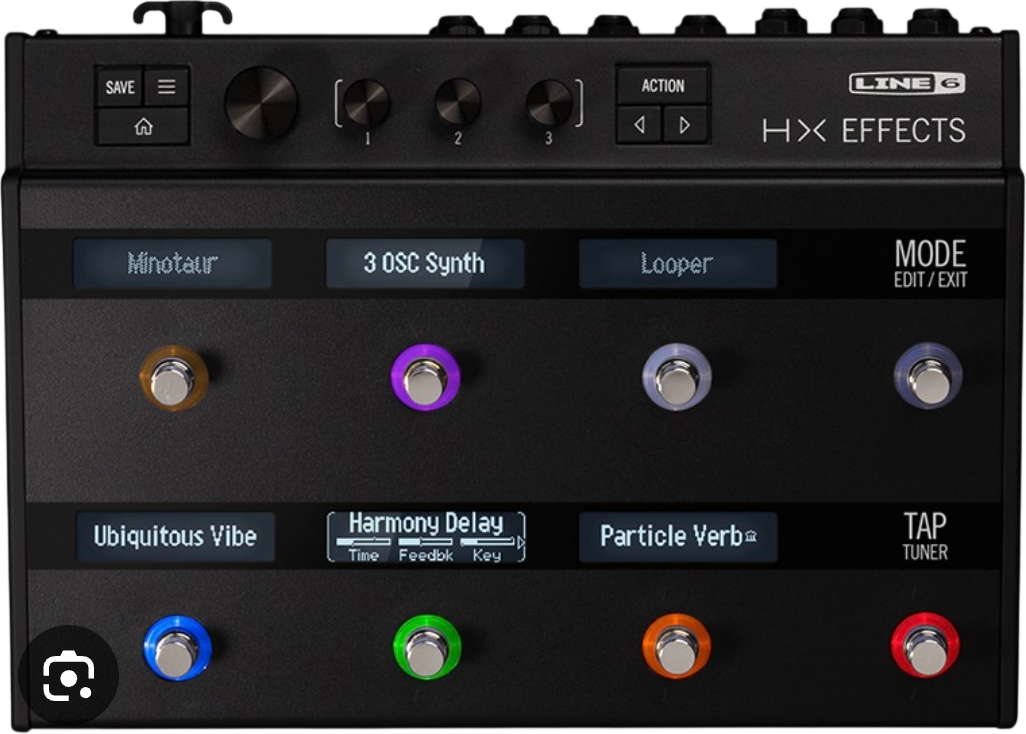Select the Harmony Delay display

point(426,536)
